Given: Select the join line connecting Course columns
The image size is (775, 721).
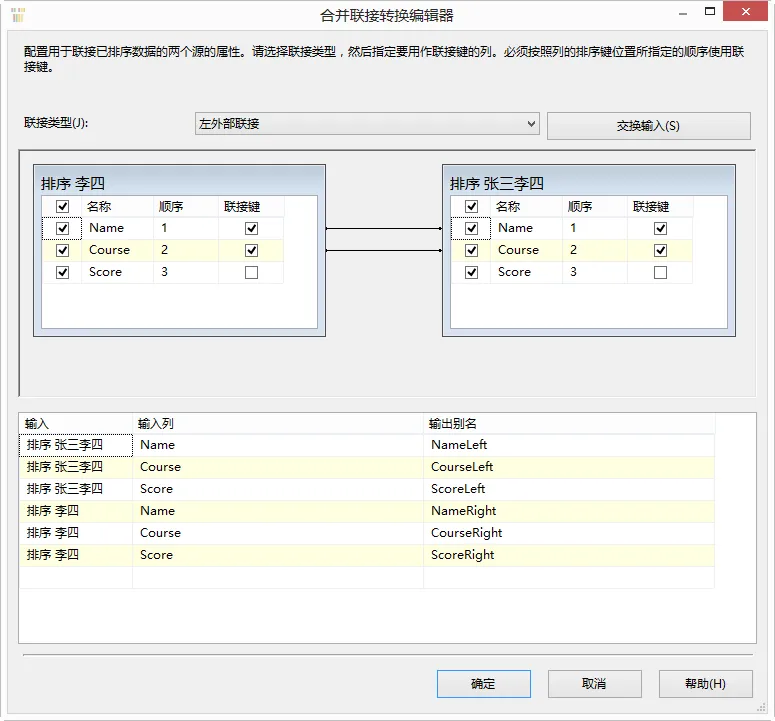Looking at the screenshot, I should click(384, 251).
